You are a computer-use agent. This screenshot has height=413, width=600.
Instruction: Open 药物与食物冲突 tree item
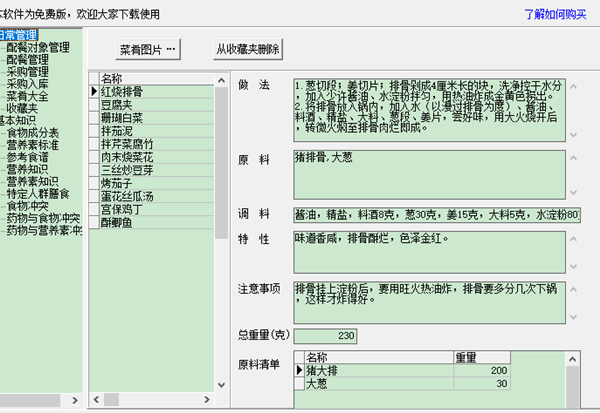point(44,218)
